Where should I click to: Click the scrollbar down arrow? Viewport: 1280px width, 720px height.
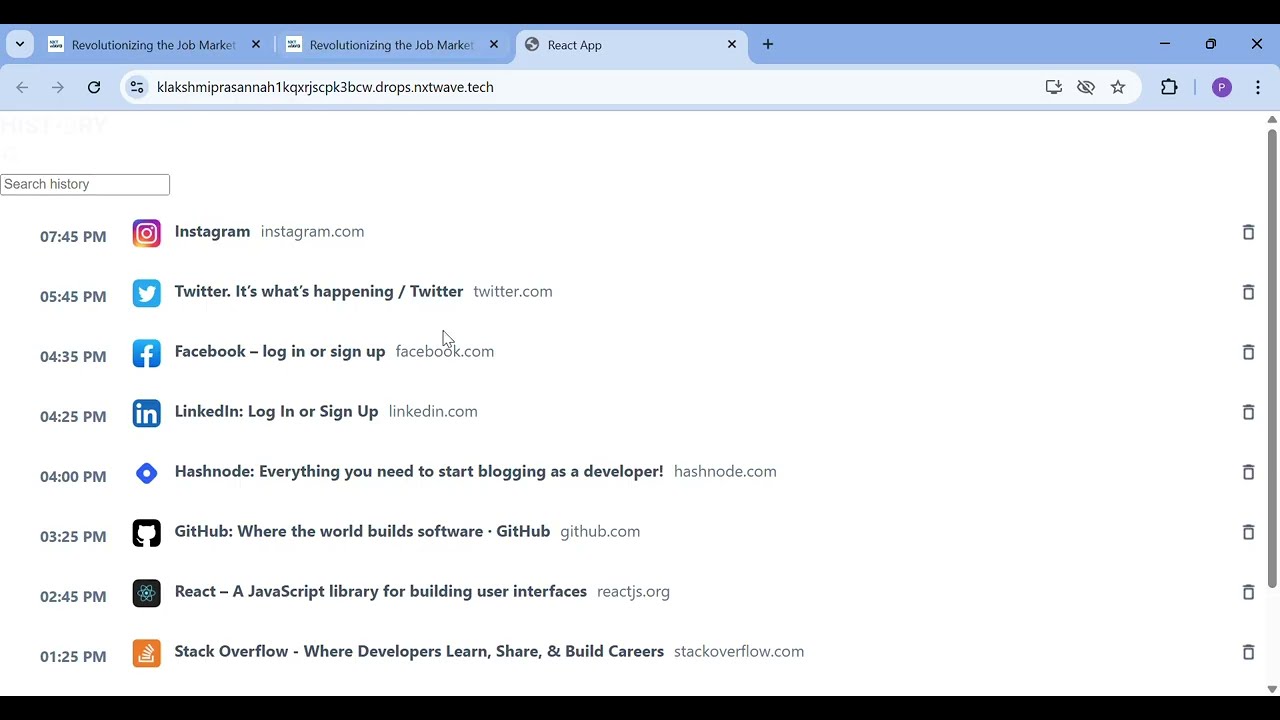[x=1272, y=689]
